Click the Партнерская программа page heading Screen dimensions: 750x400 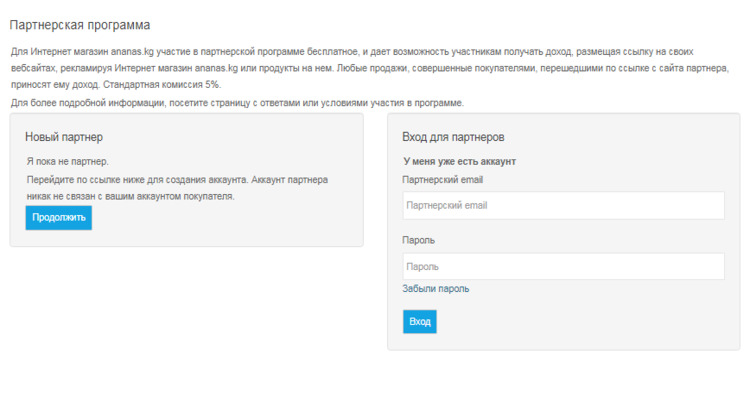80,25
